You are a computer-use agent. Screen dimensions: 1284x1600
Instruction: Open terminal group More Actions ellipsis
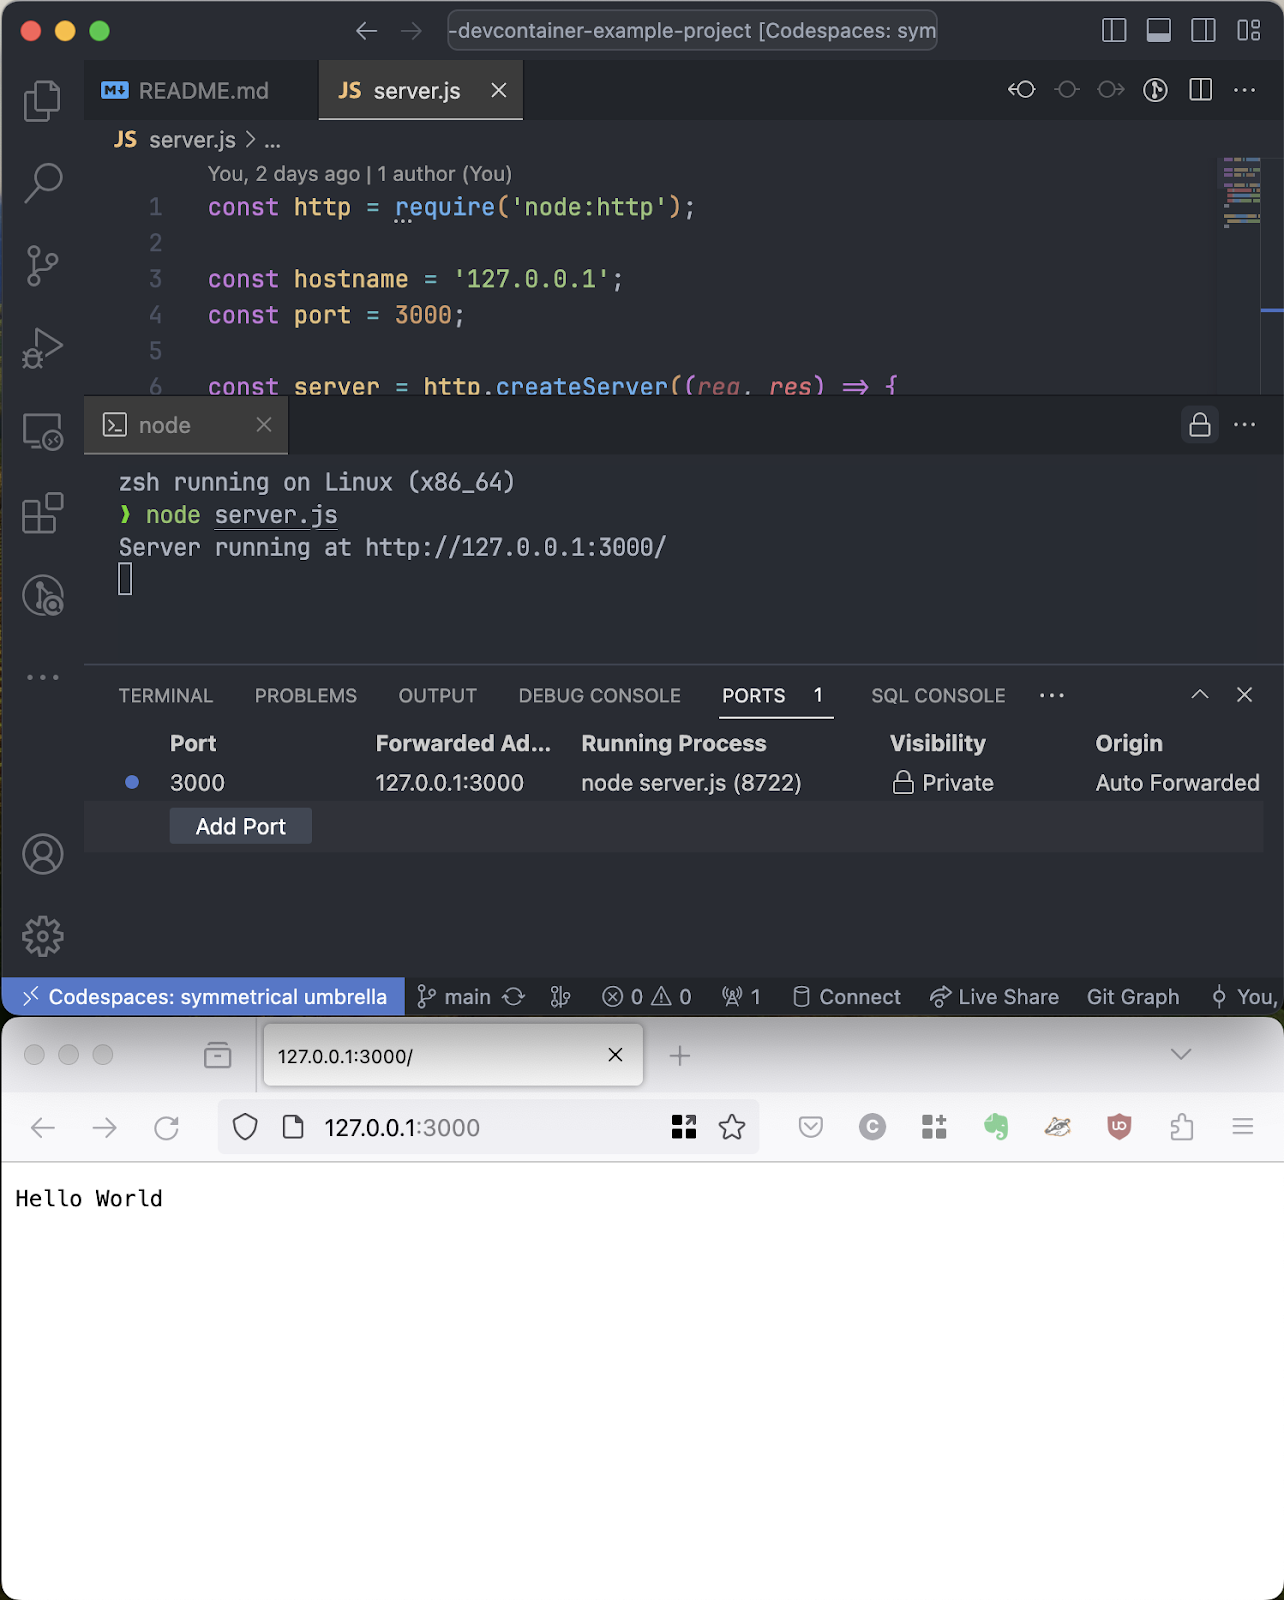[x=1245, y=425]
